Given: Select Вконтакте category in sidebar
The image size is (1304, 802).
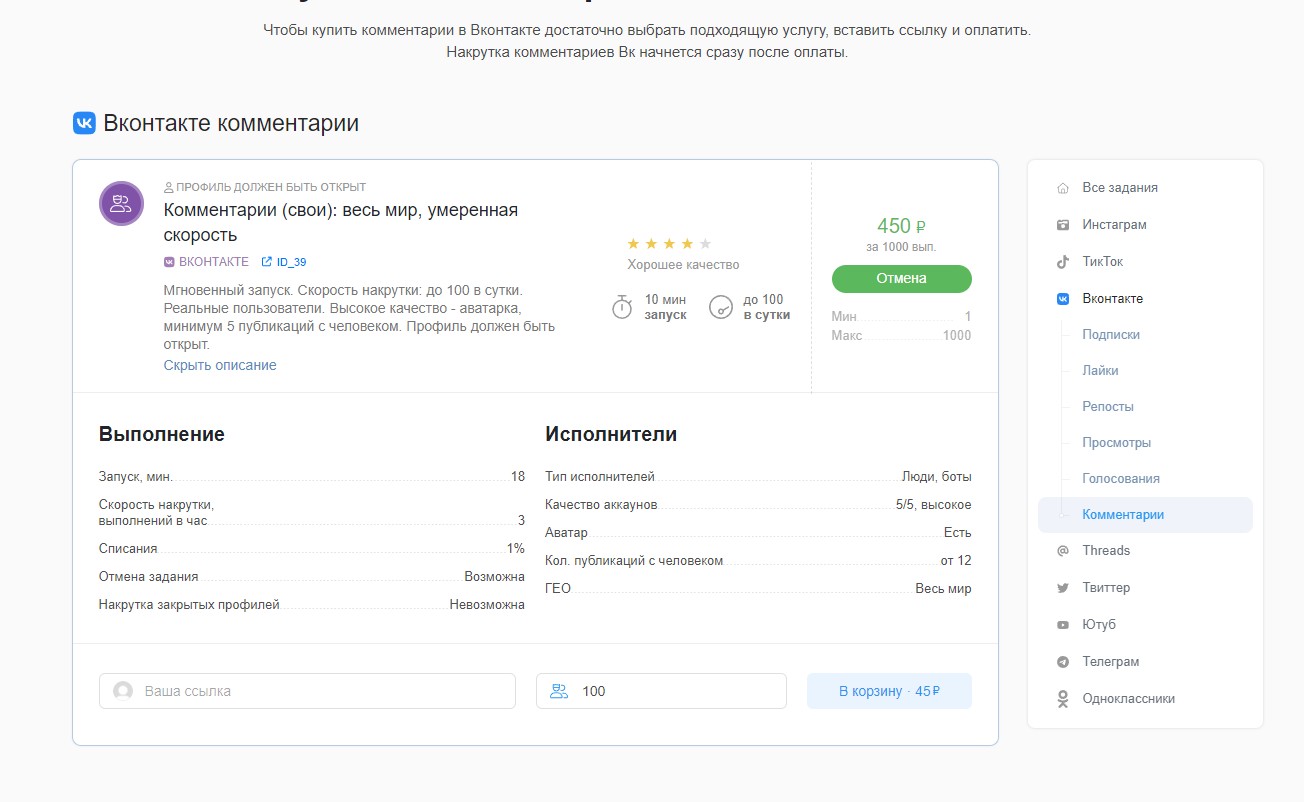Looking at the screenshot, I should pos(1112,299).
